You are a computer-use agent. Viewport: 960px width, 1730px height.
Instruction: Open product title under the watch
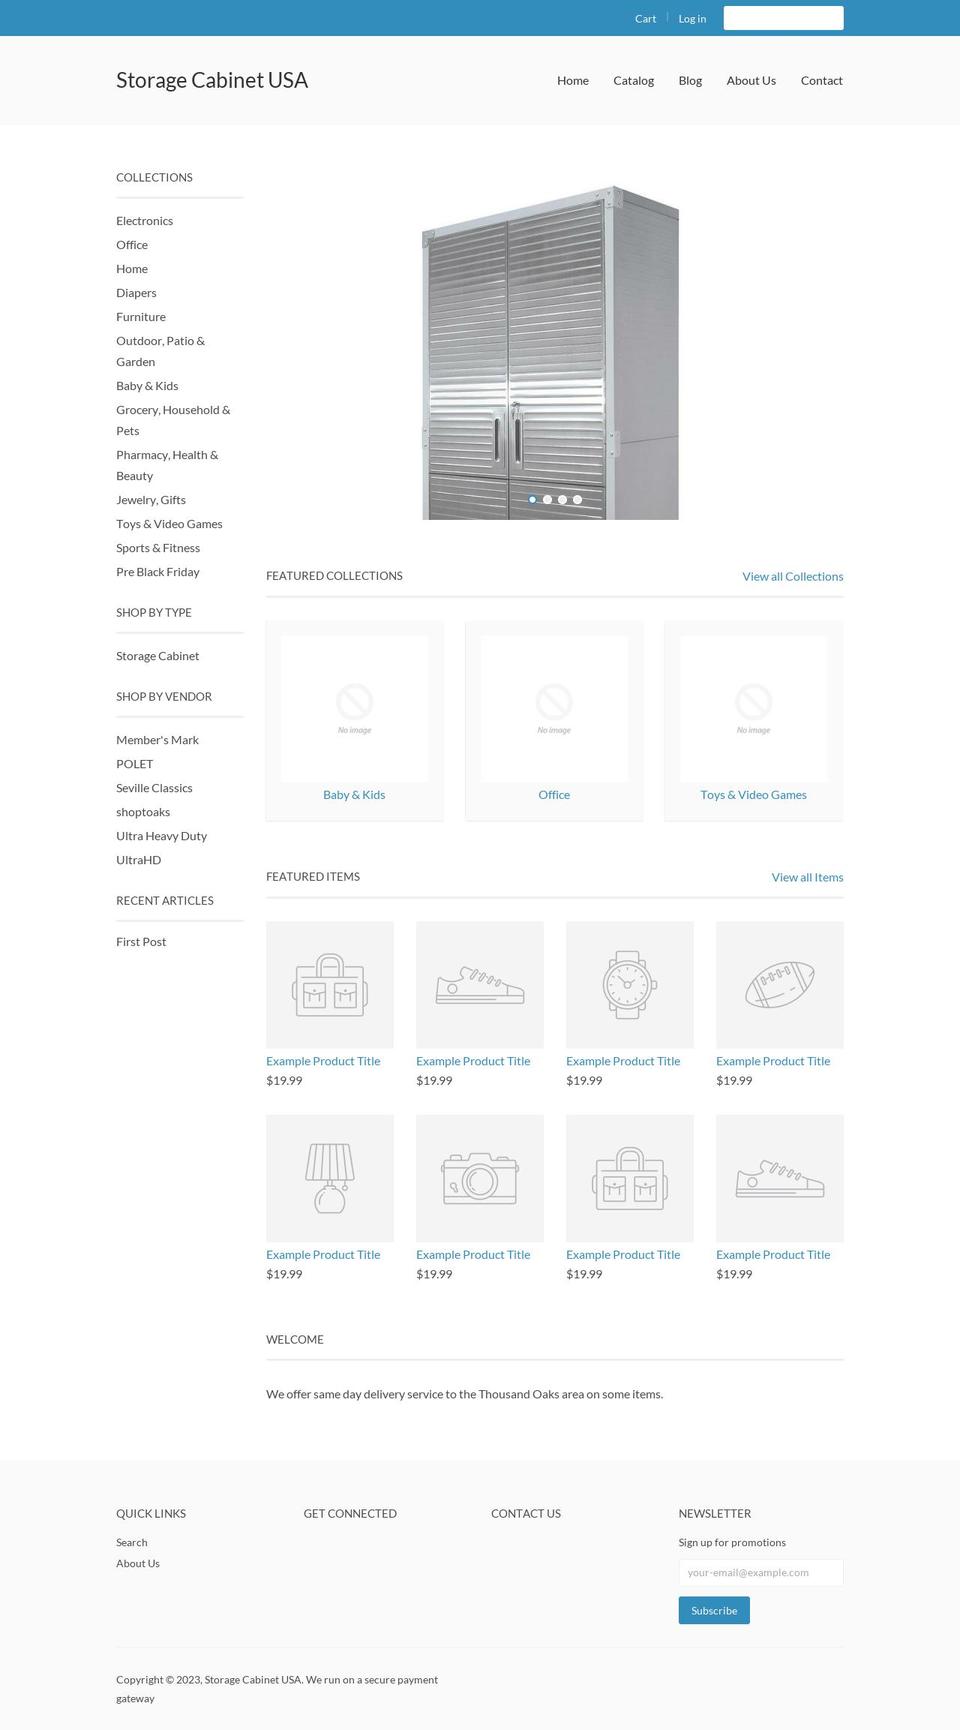pyautogui.click(x=623, y=1062)
